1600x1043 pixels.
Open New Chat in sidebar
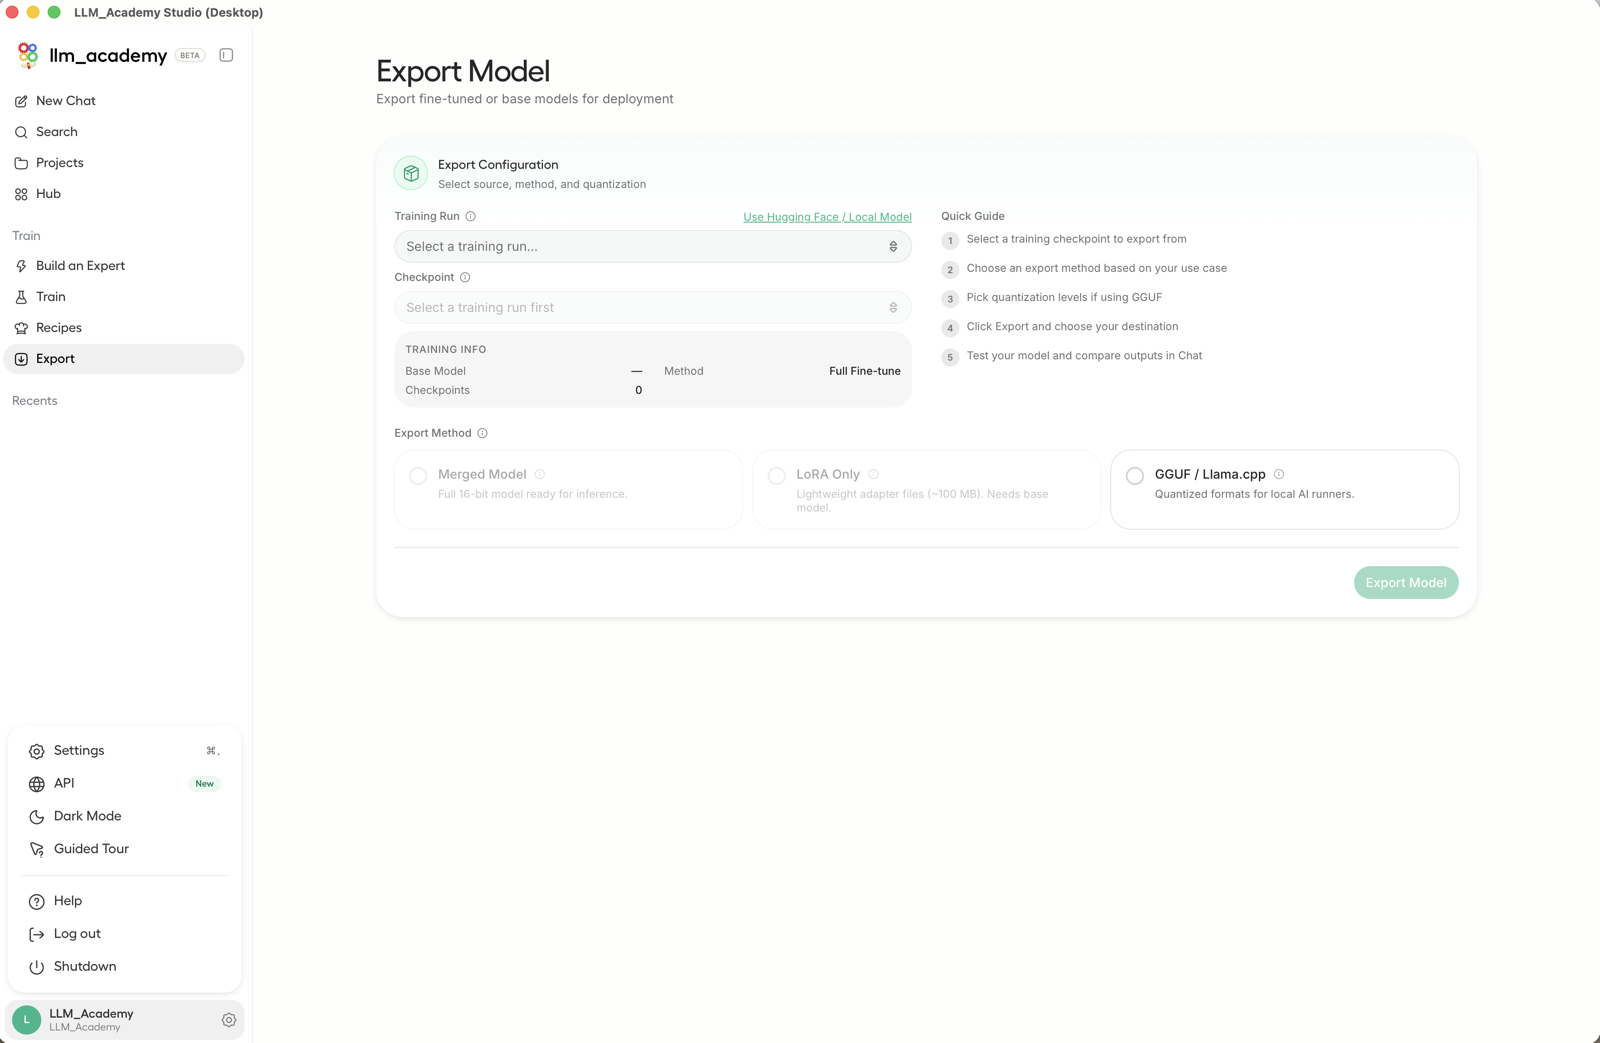[x=124, y=101]
